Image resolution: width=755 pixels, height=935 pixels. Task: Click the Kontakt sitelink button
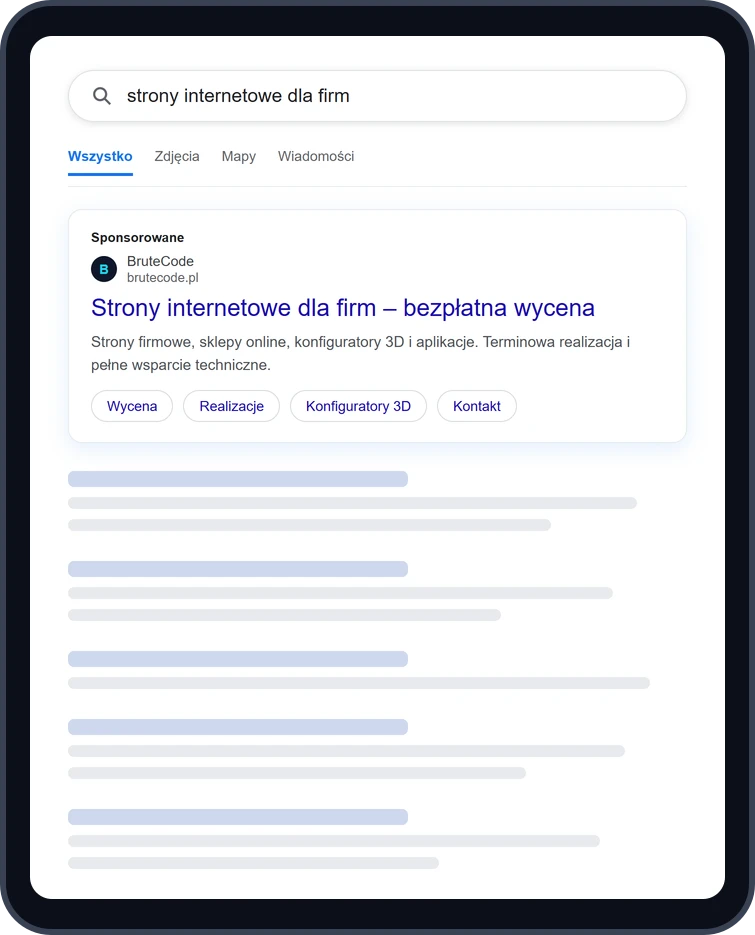click(476, 406)
